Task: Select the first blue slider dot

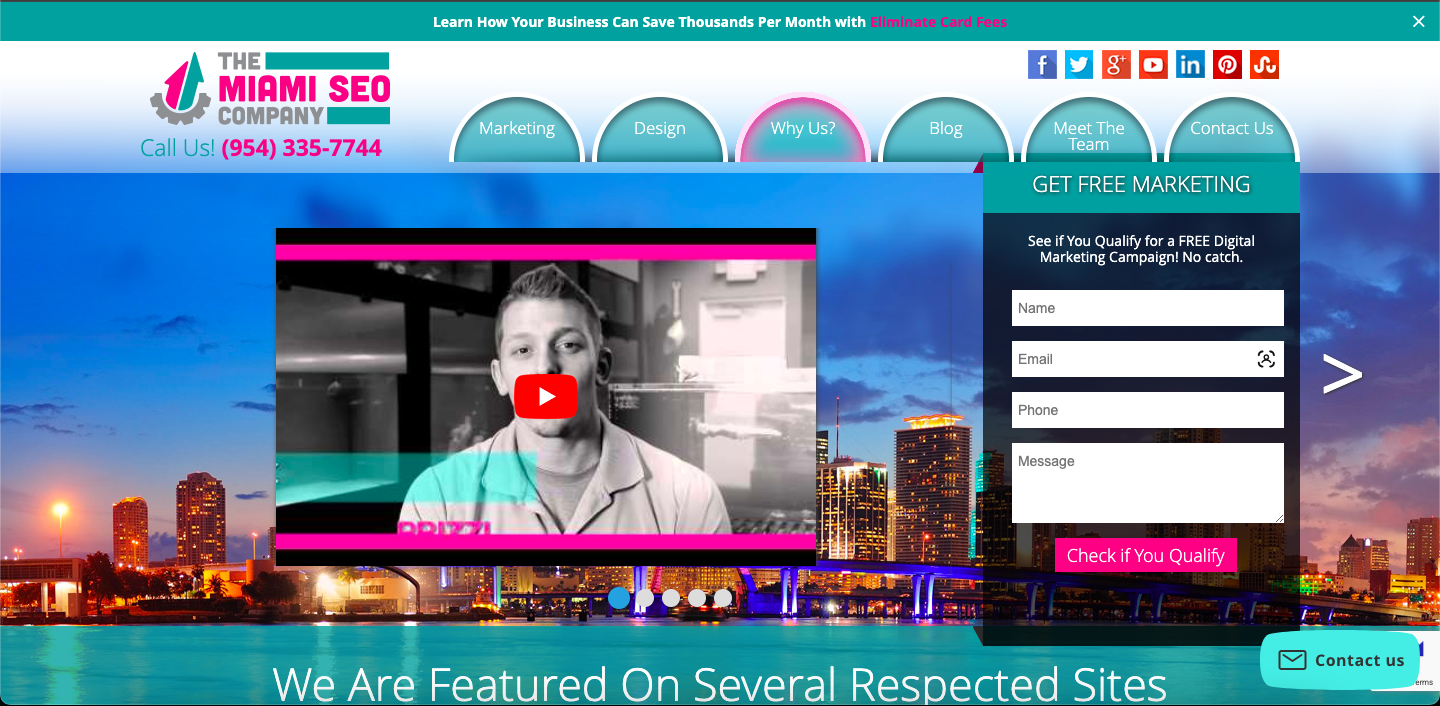Action: click(x=619, y=598)
